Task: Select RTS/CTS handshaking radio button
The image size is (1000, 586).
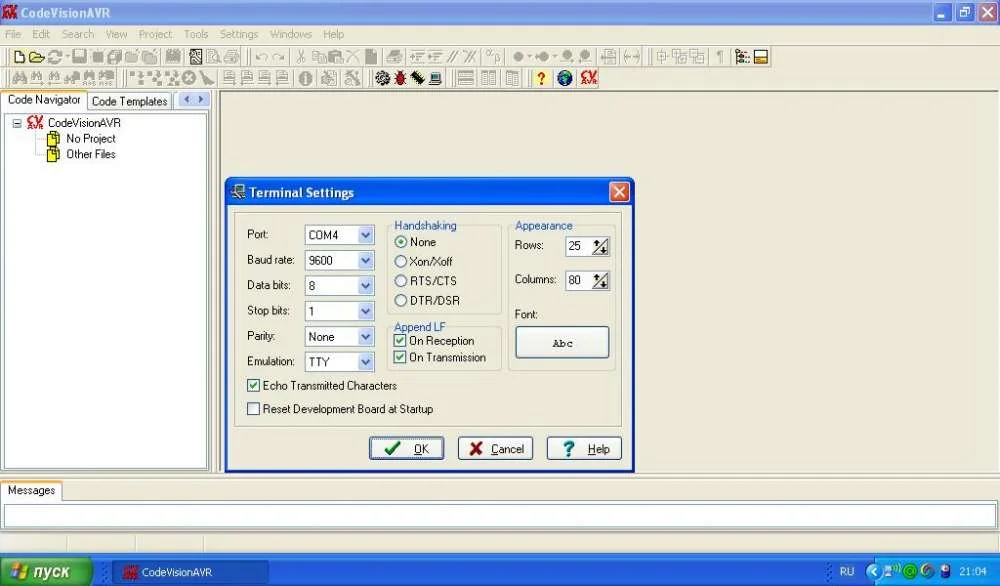Action: point(401,281)
